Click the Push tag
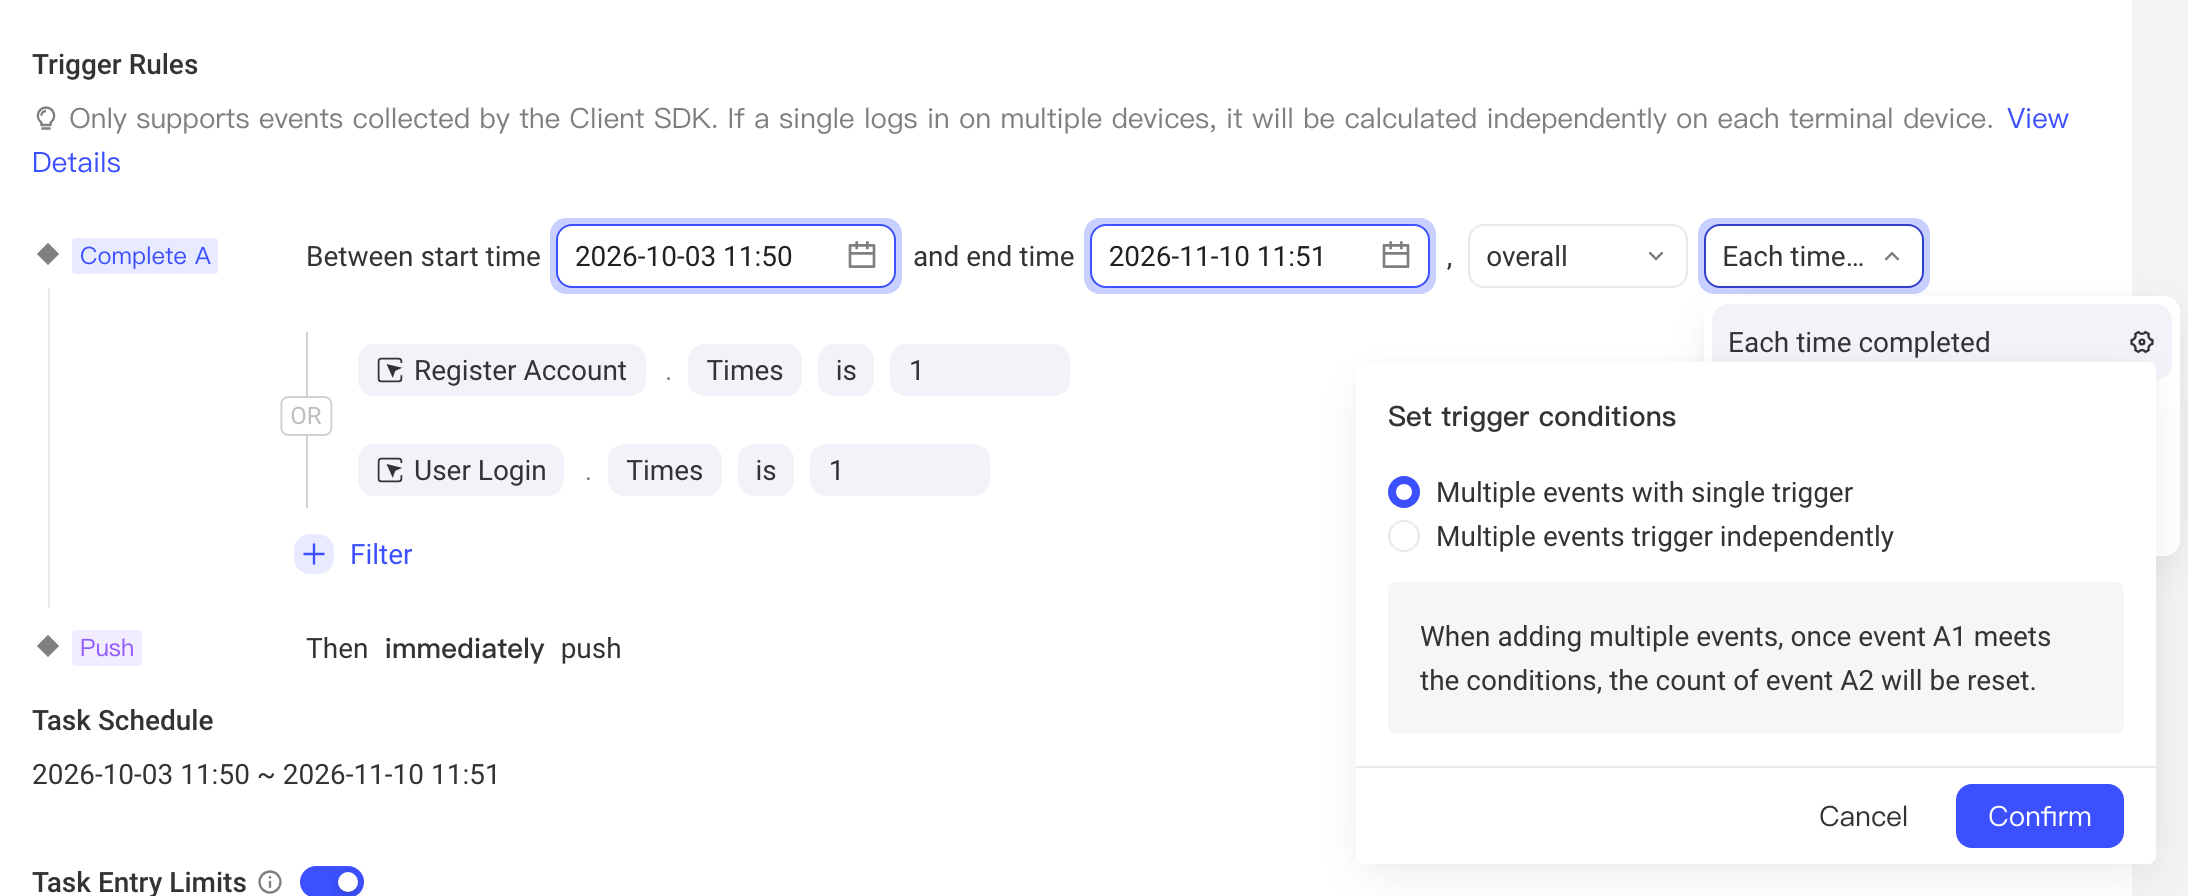The height and width of the screenshot is (896, 2188). click(107, 648)
